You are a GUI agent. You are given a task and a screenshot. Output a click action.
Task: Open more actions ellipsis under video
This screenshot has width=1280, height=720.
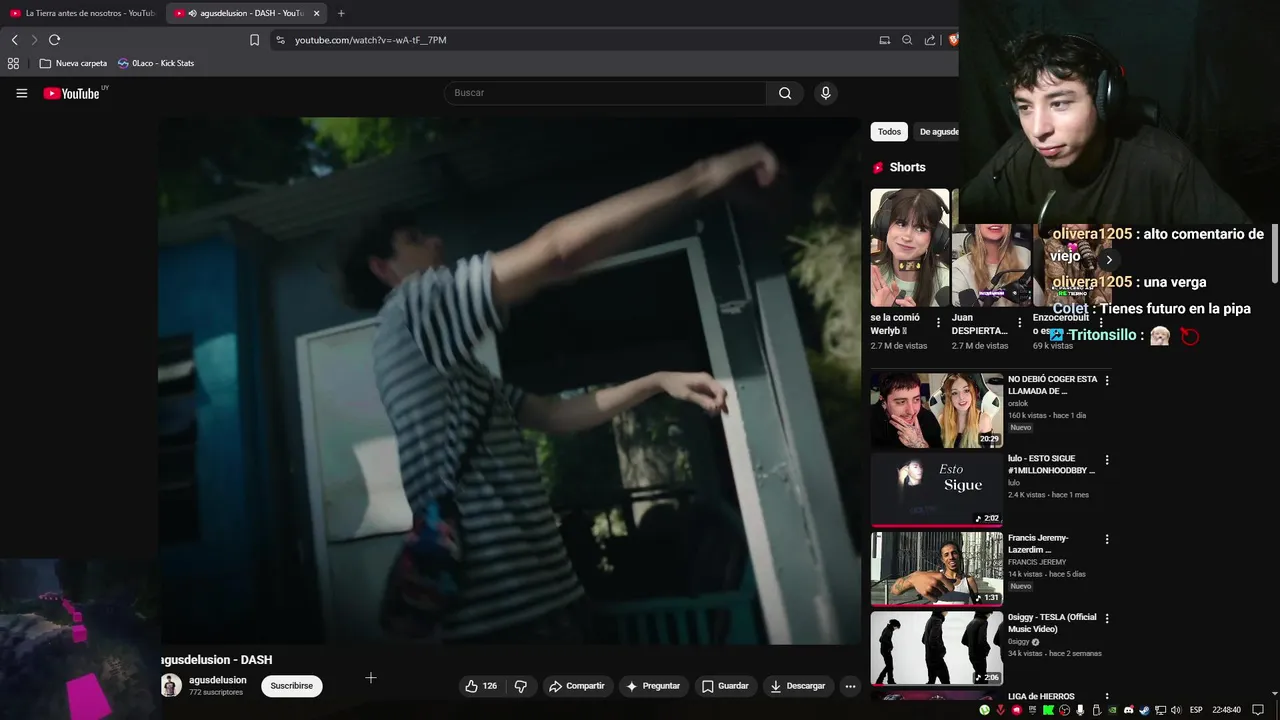coord(850,686)
